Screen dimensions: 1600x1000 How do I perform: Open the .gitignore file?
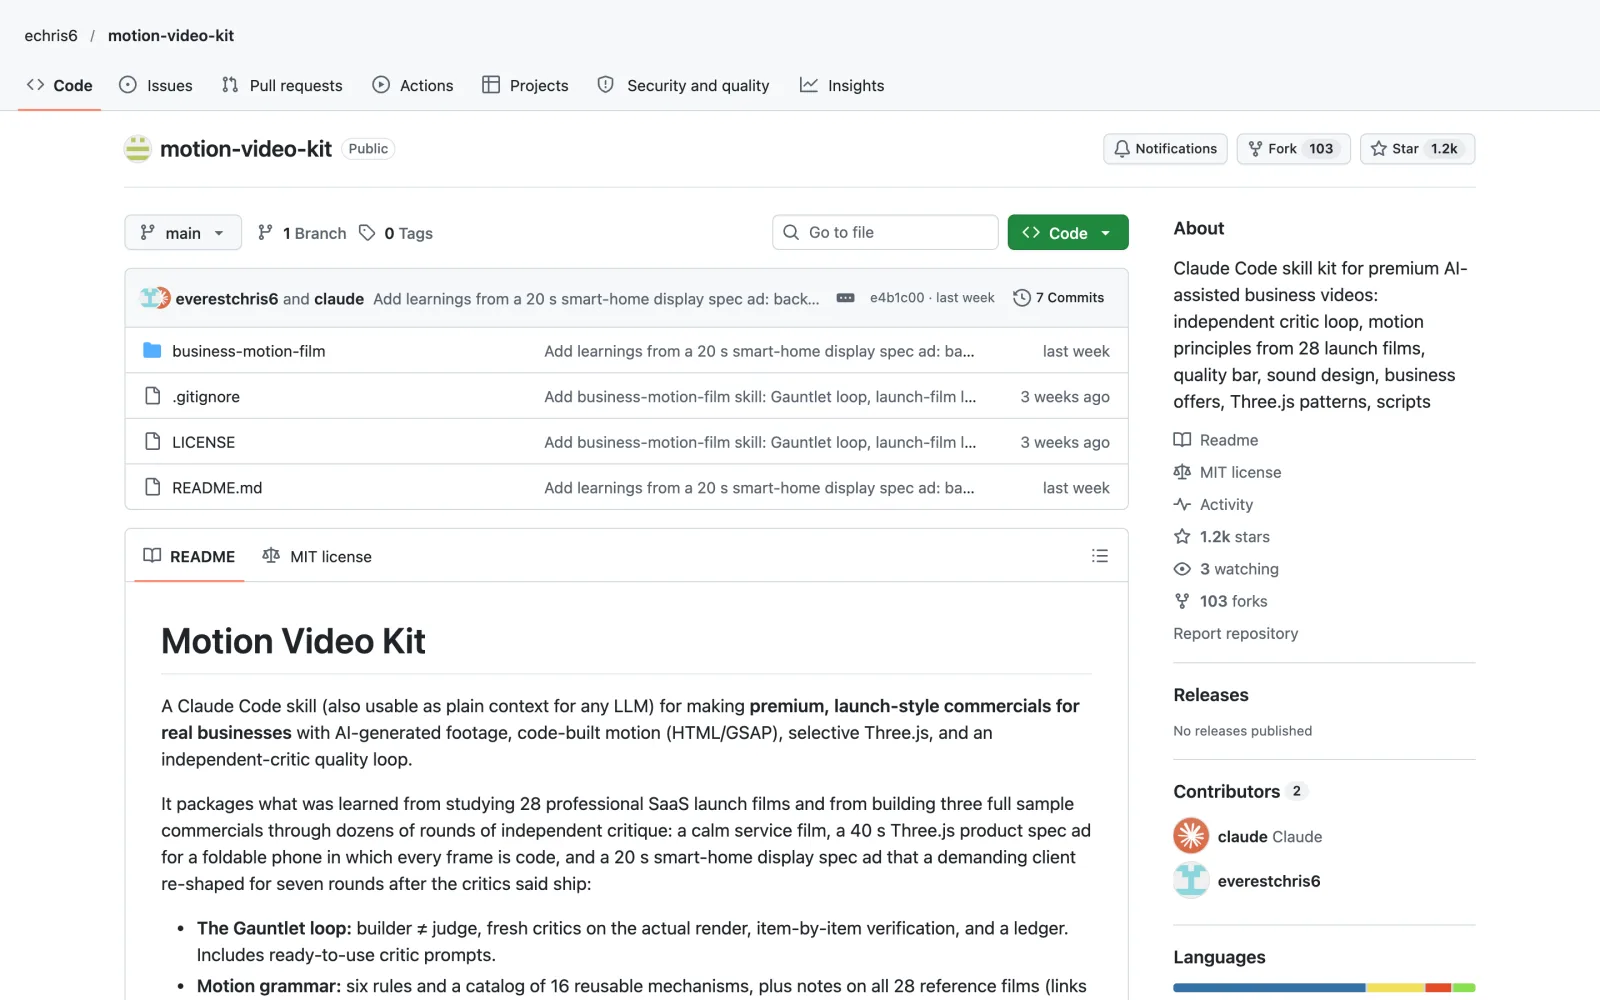point(206,397)
